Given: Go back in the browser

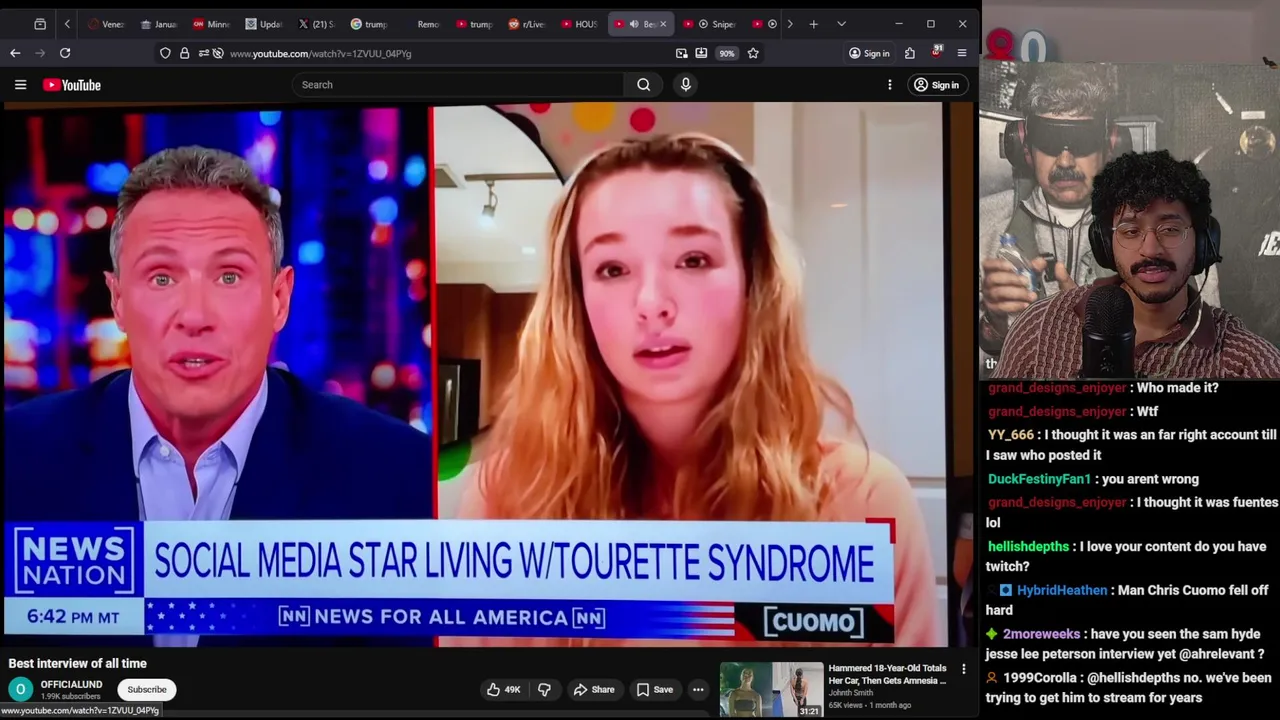Looking at the screenshot, I should (x=15, y=53).
